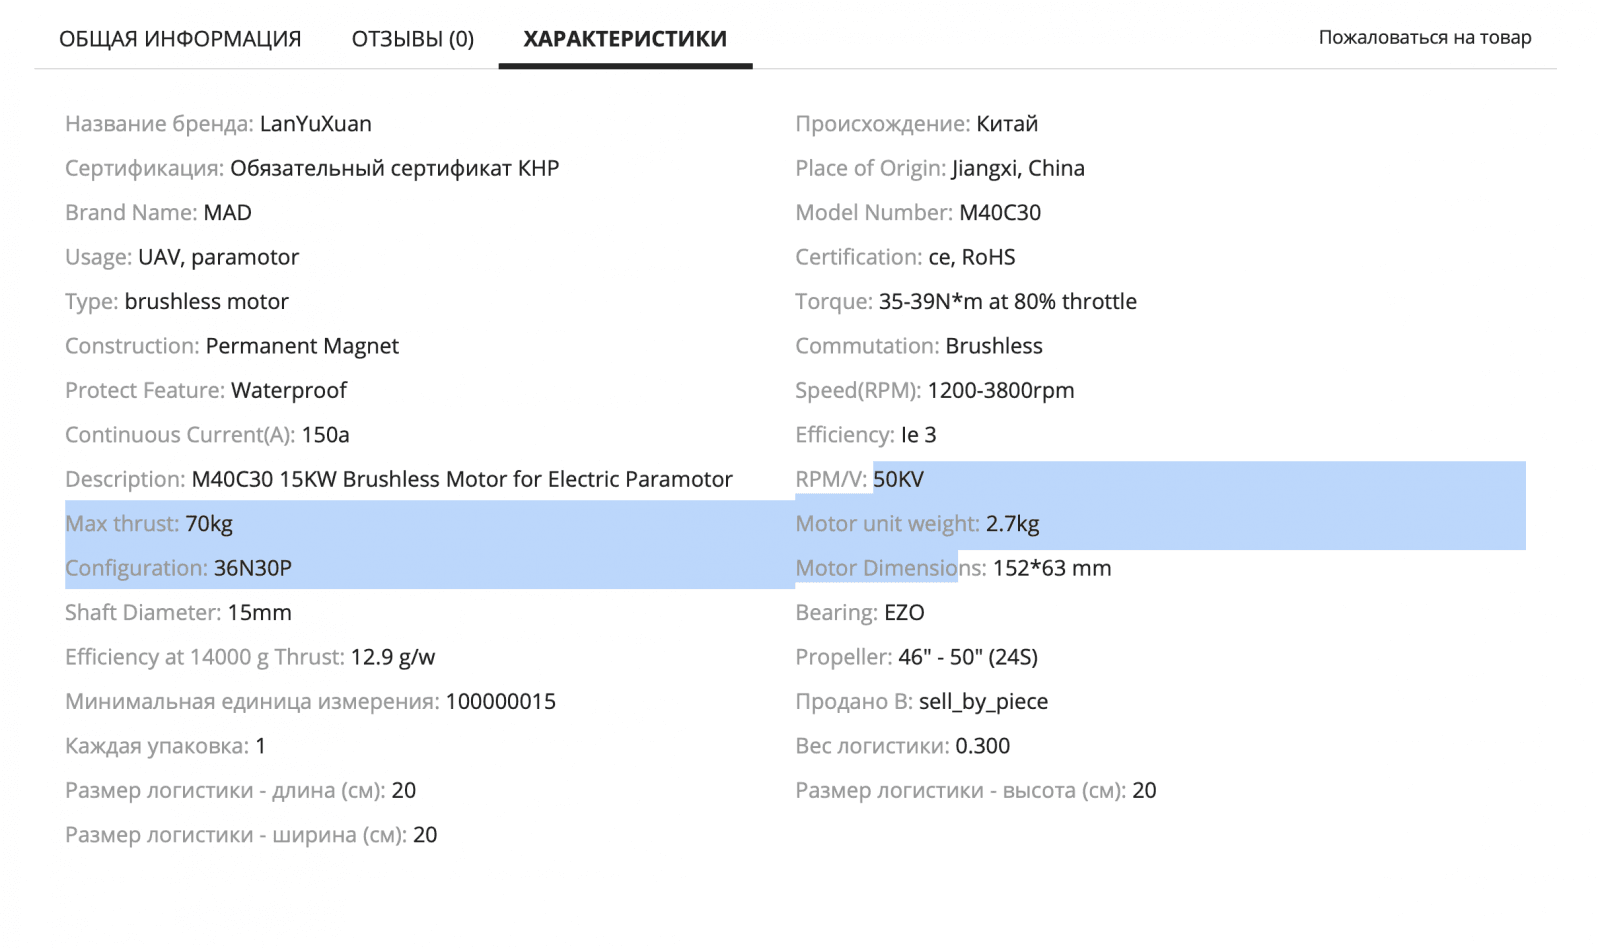Click the Configuration 36N30P value

pyautogui.click(x=252, y=568)
